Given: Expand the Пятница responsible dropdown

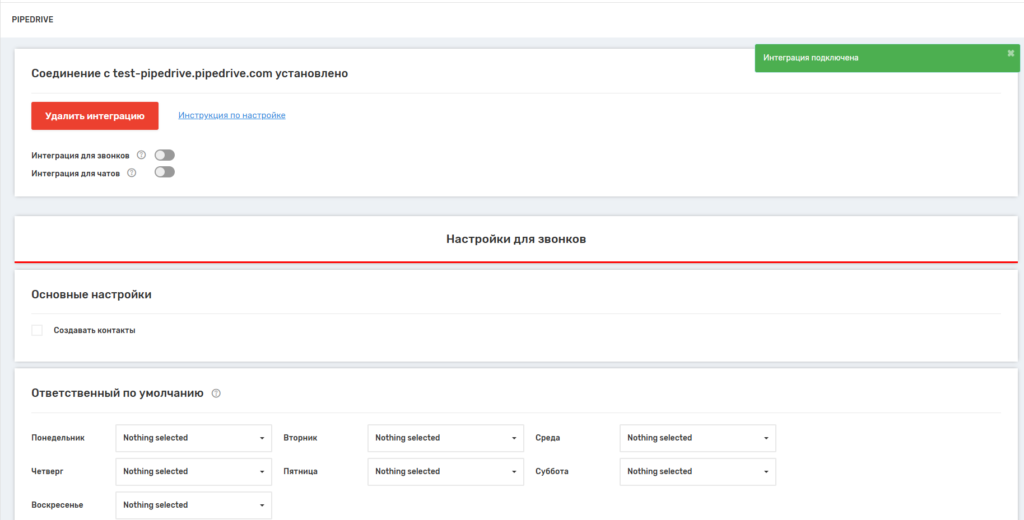Looking at the screenshot, I should pos(445,471).
